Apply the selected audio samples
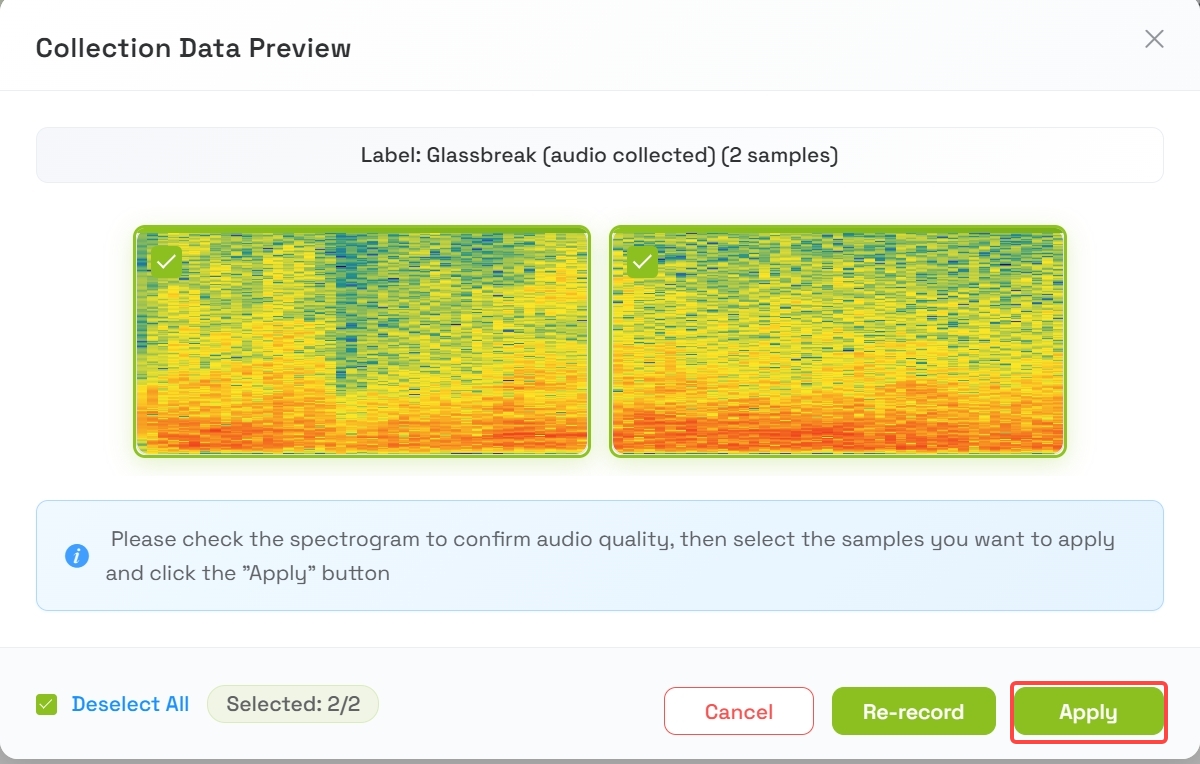Image resolution: width=1200 pixels, height=764 pixels. 1088,713
